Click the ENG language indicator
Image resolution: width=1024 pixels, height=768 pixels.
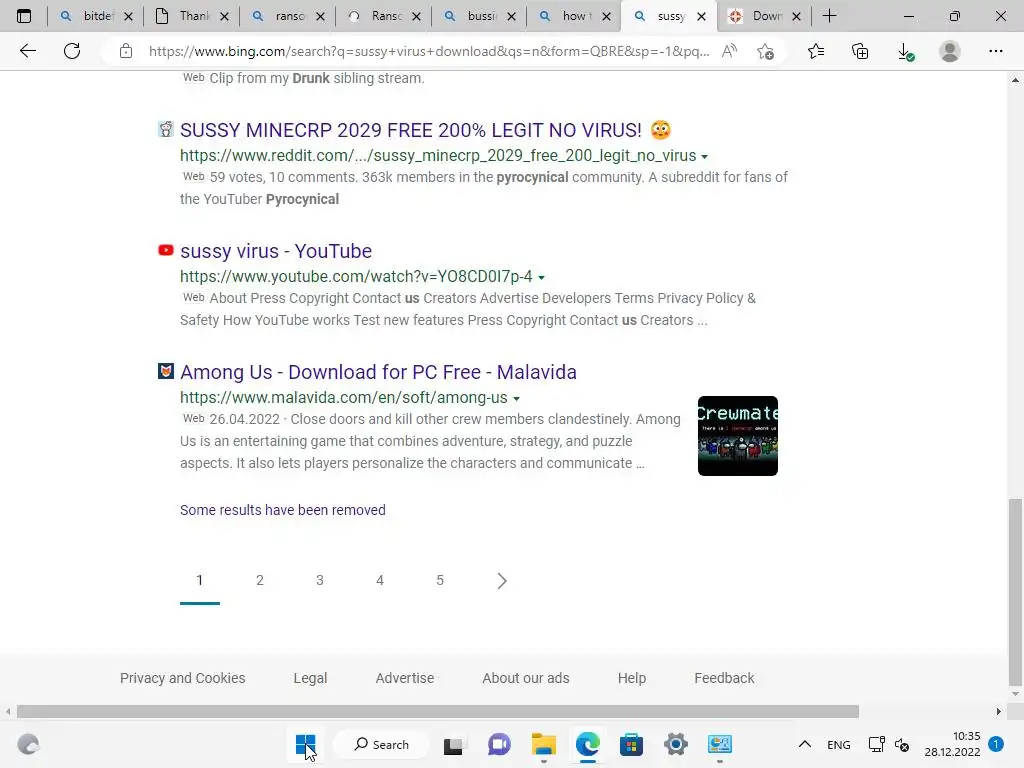(x=839, y=744)
